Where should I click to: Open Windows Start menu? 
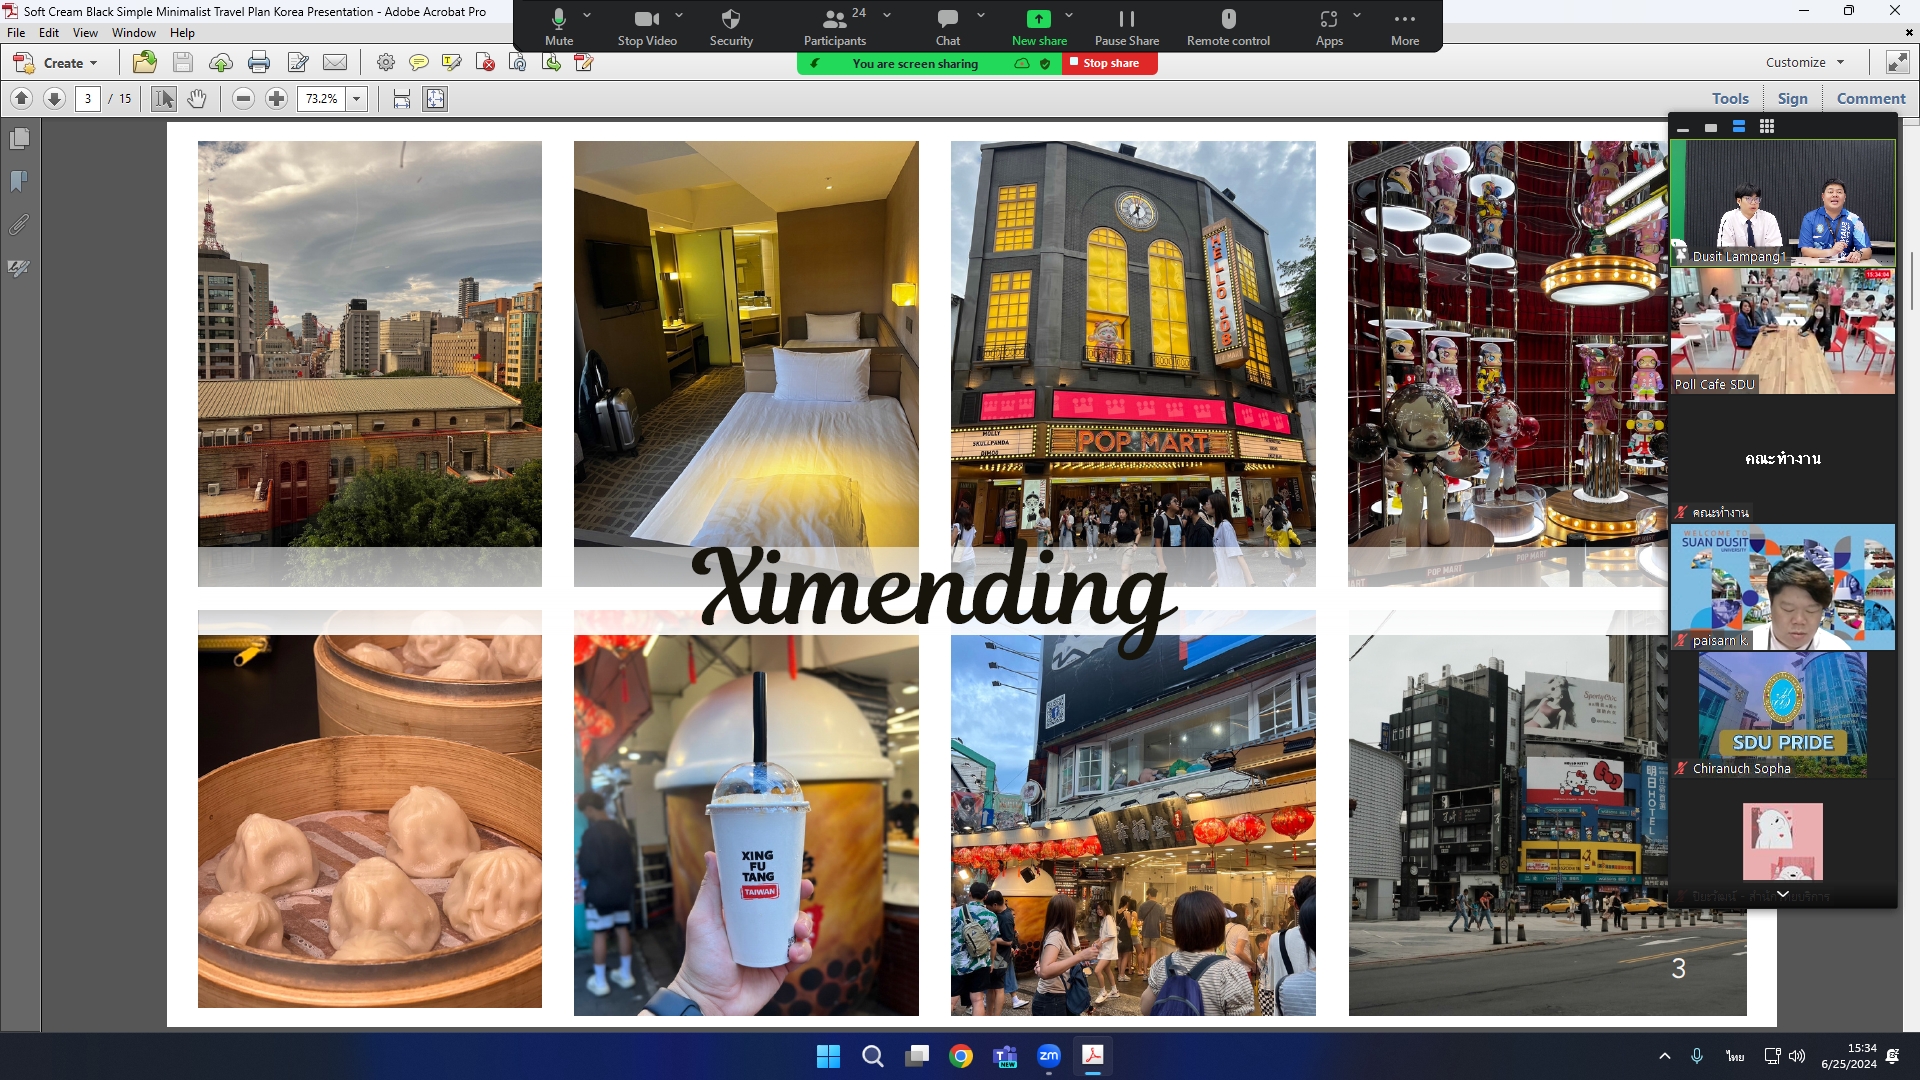pos(828,1056)
